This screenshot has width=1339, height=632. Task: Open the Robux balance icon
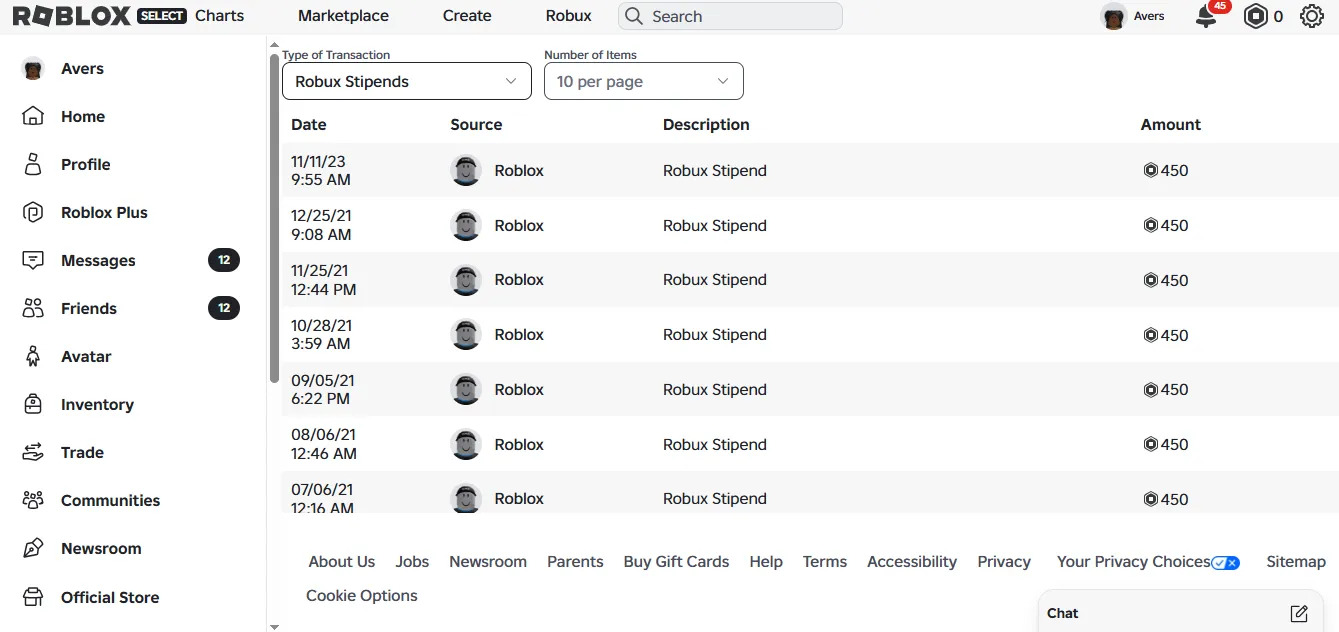click(x=1255, y=16)
